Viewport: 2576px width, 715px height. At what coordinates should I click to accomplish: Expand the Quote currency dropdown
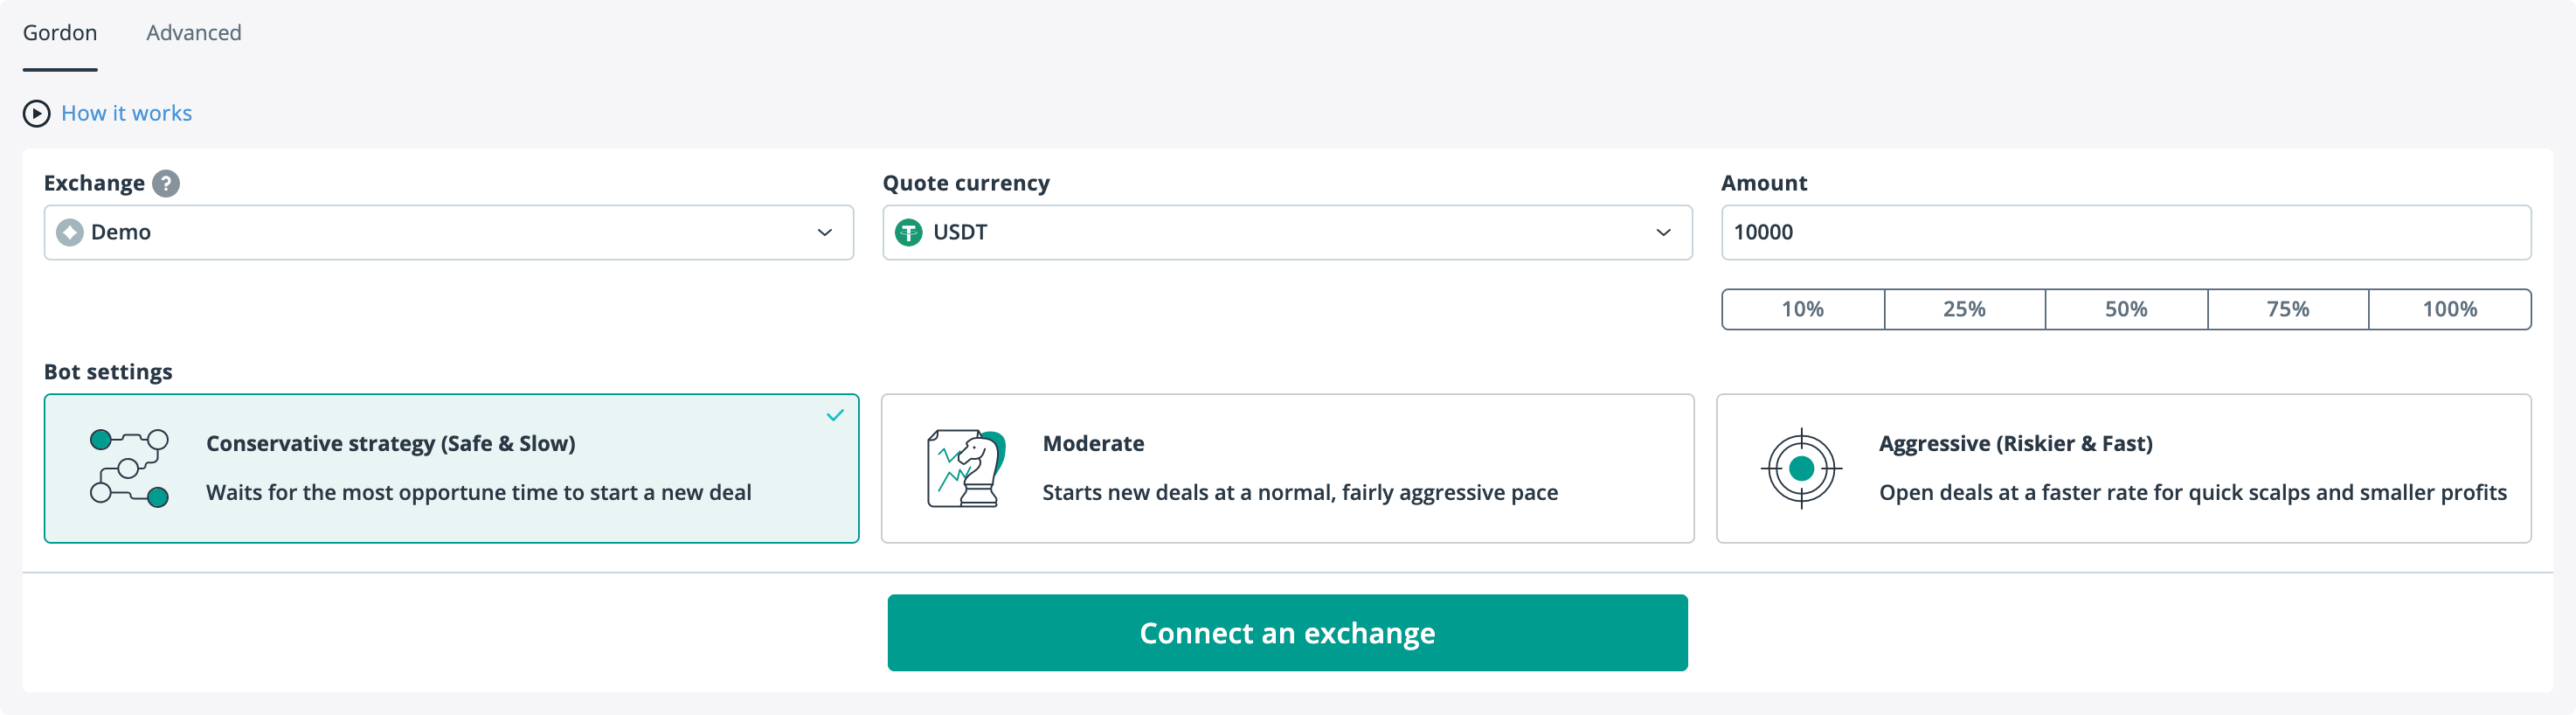click(x=1286, y=233)
